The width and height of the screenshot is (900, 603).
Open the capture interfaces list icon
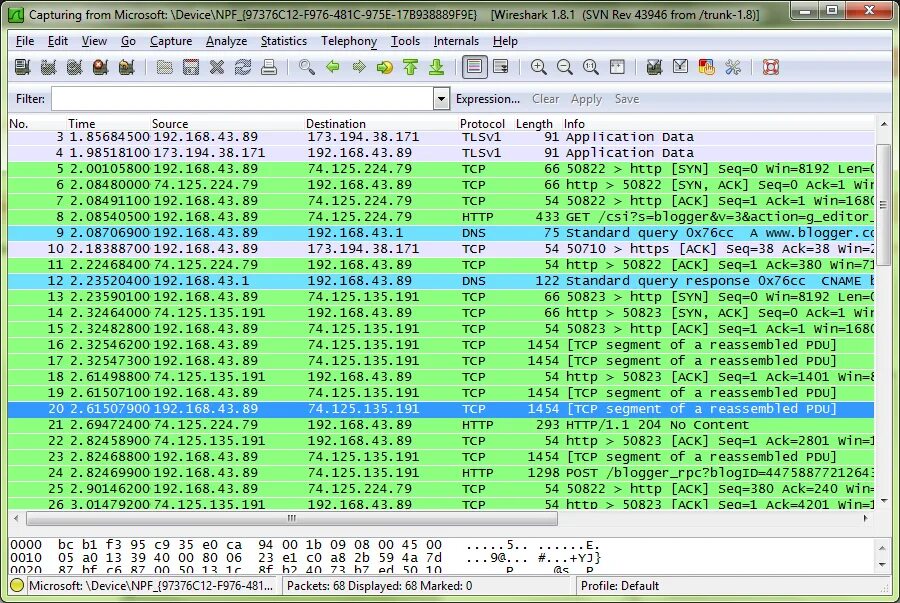(22, 67)
